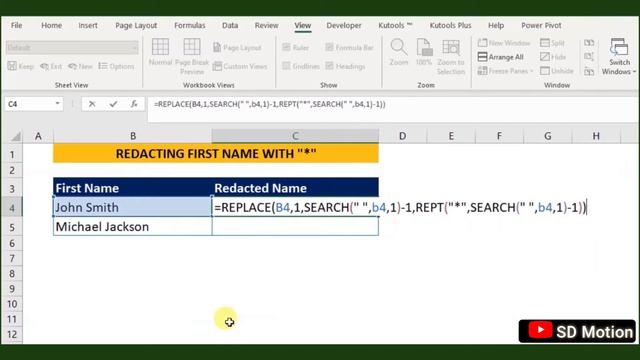Screen dimensions: 640x360
Task: Click the Insert Function fx icon
Action: pyautogui.click(x=134, y=104)
